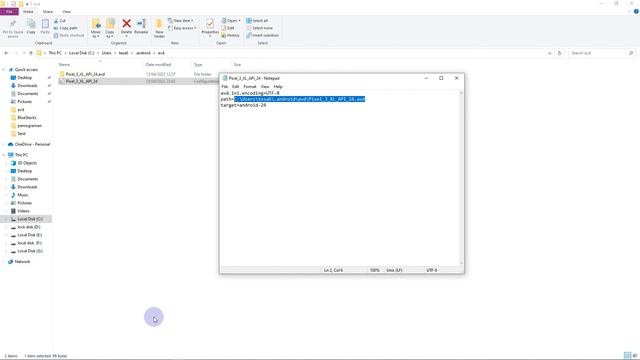Image resolution: width=640 pixels, height=360 pixels.
Task: Open the Copy to menu
Action: pos(110,28)
